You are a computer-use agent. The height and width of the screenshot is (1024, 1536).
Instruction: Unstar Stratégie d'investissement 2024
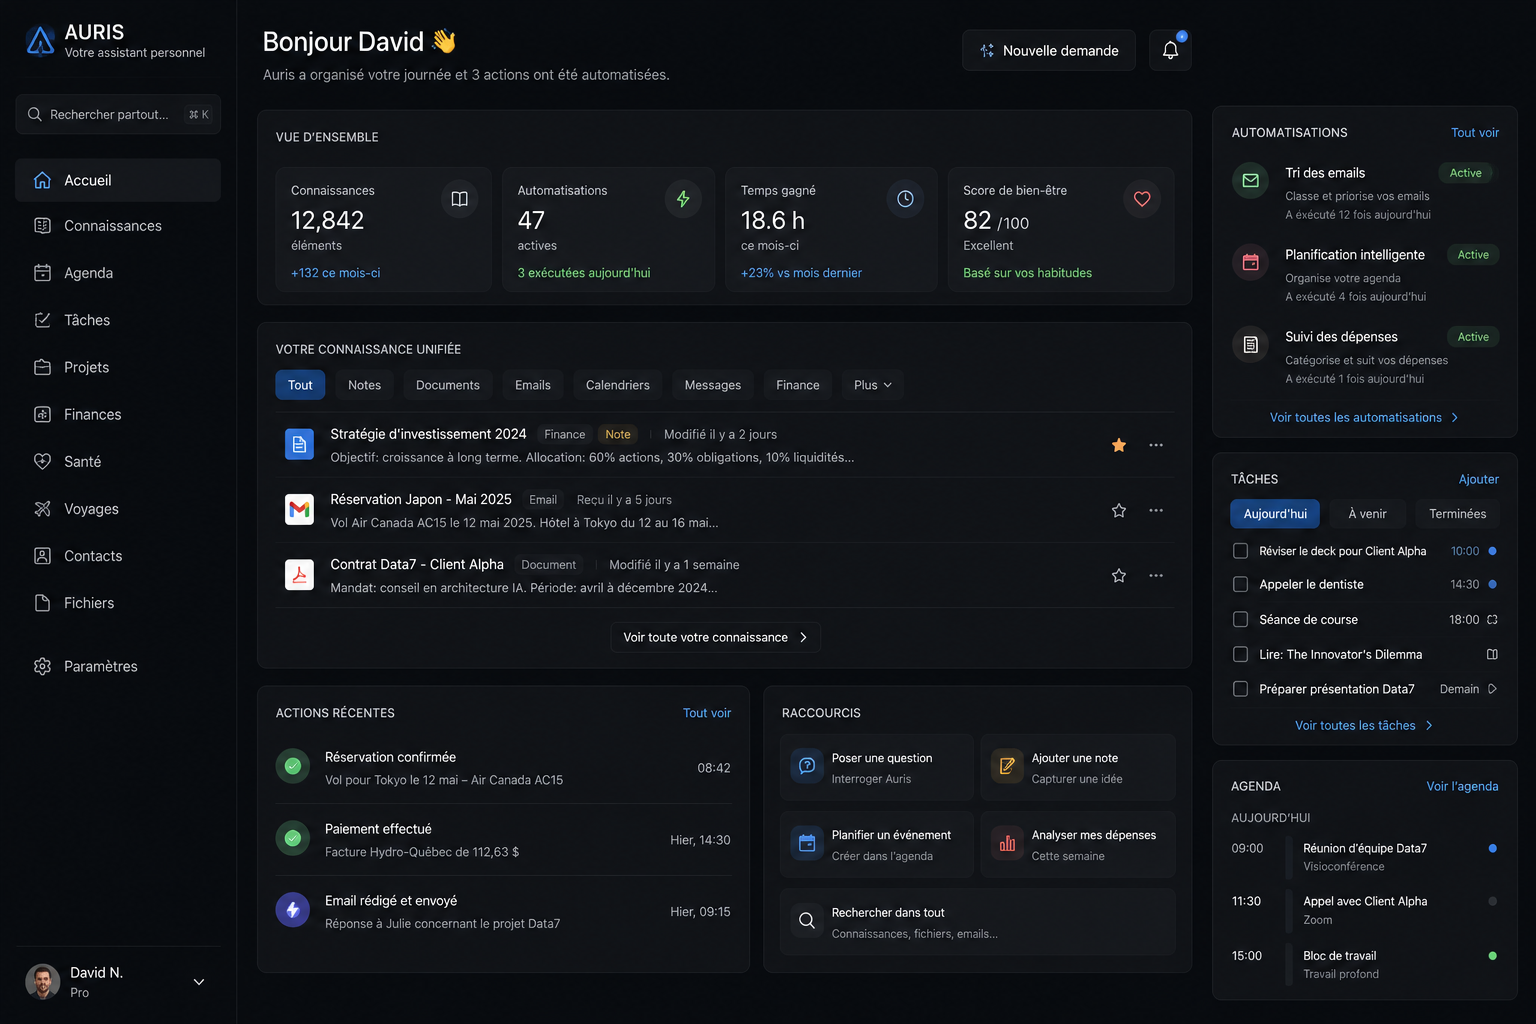point(1119,445)
